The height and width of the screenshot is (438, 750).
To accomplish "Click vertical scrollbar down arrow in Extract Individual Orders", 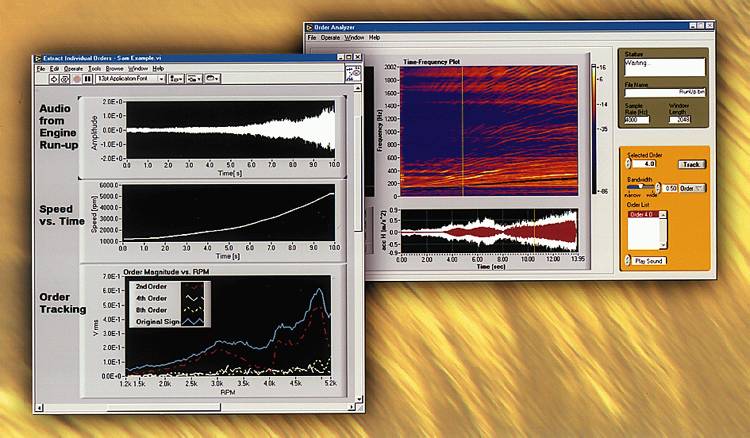I will tap(359, 399).
